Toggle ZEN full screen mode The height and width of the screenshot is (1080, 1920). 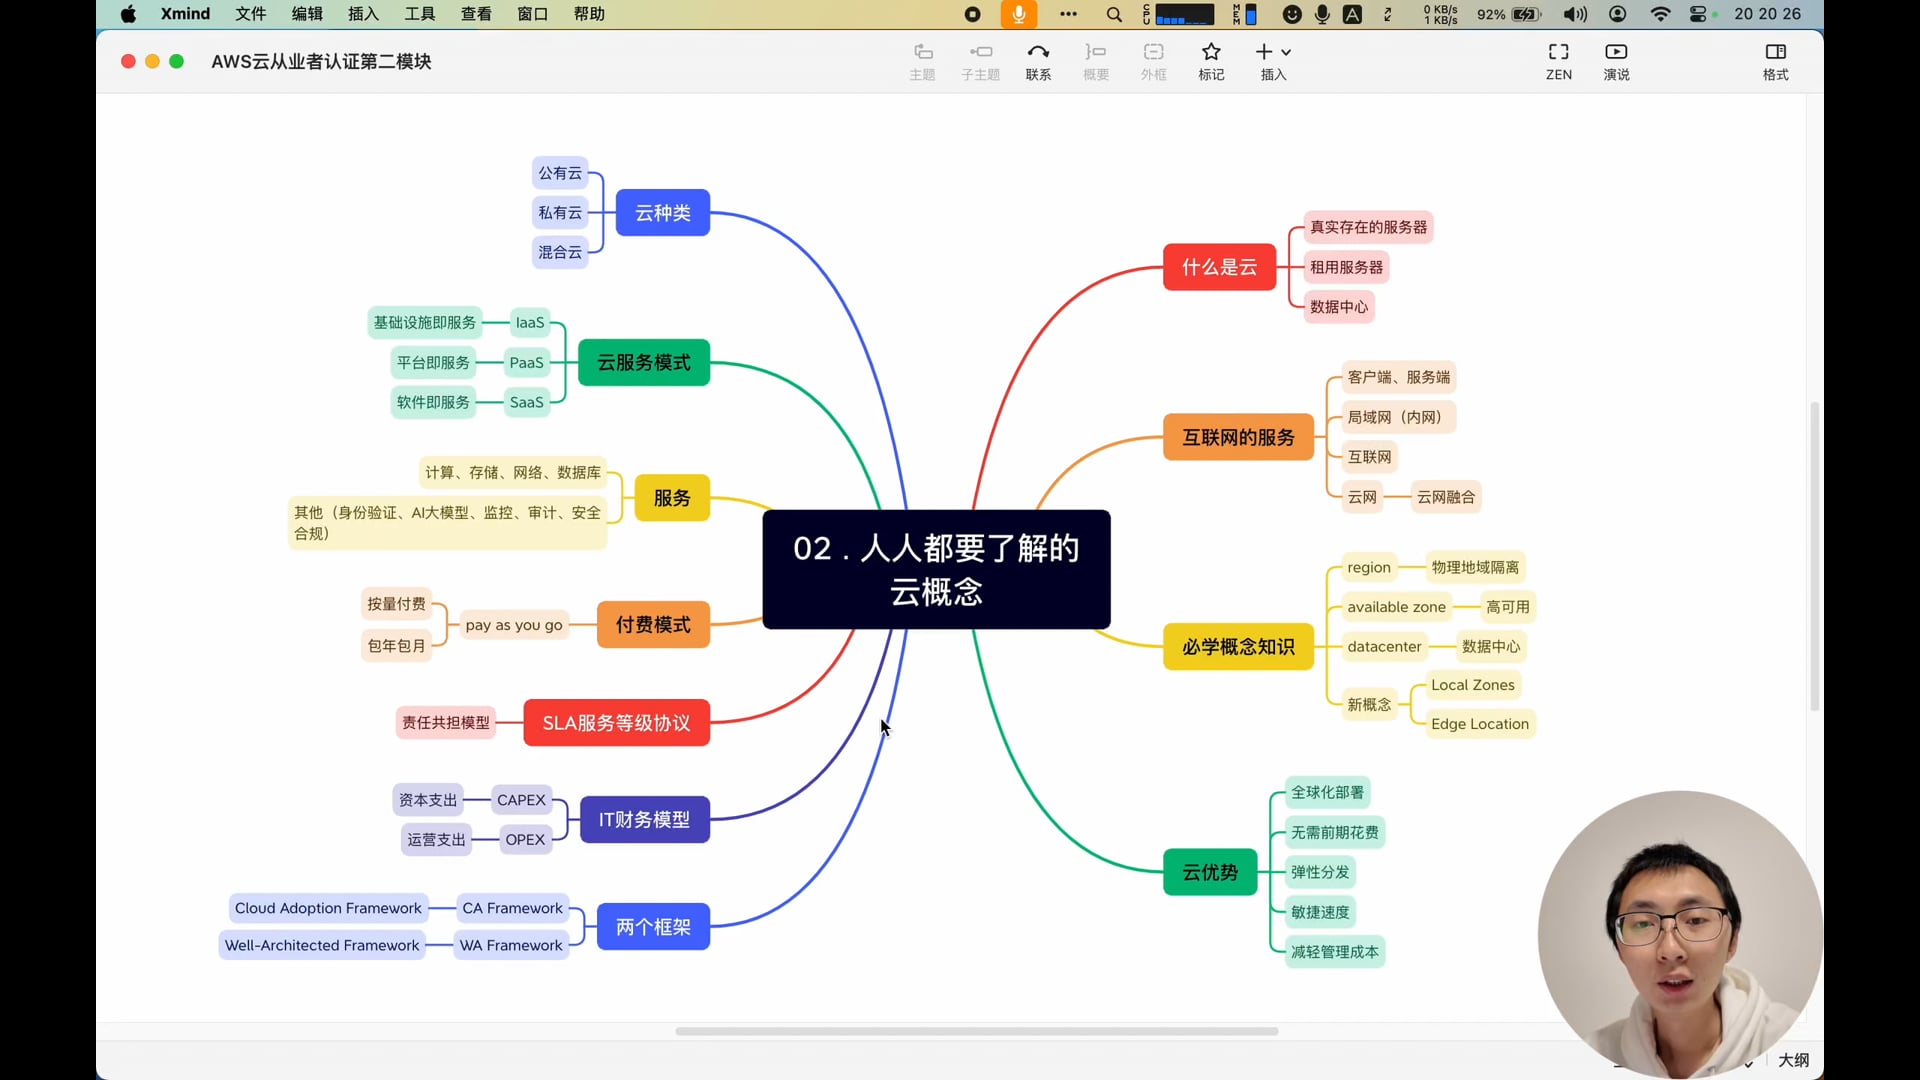pyautogui.click(x=1558, y=60)
